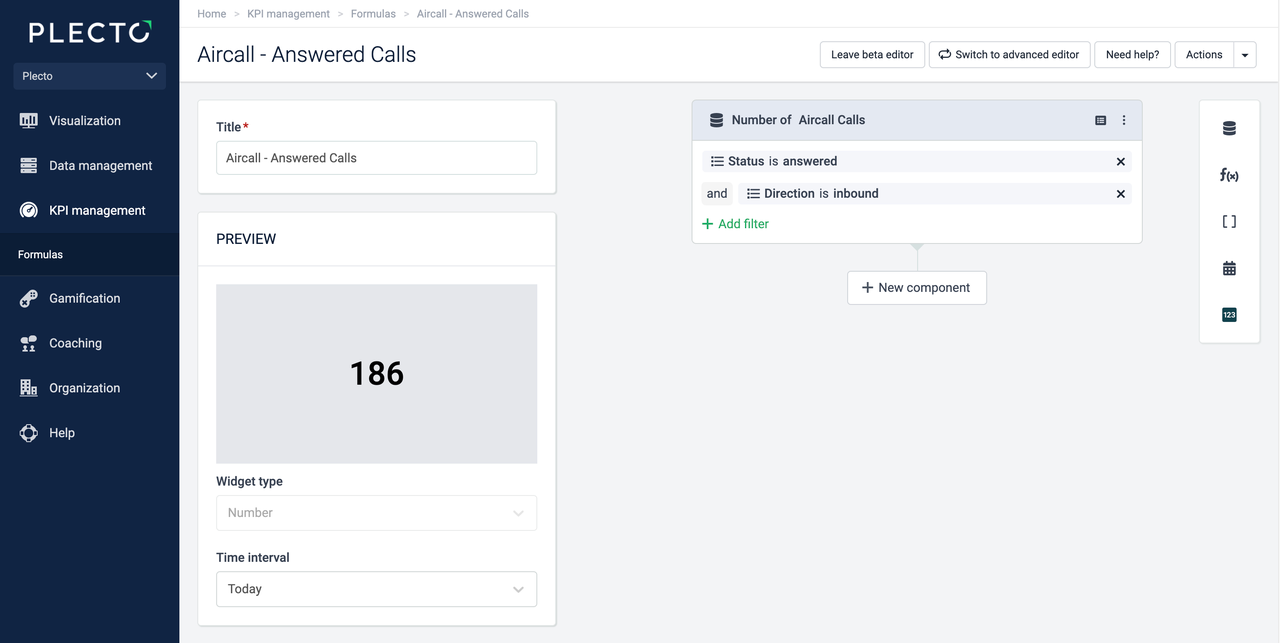This screenshot has width=1280, height=643.
Task: Open the Time interval dropdown
Action: [376, 589]
